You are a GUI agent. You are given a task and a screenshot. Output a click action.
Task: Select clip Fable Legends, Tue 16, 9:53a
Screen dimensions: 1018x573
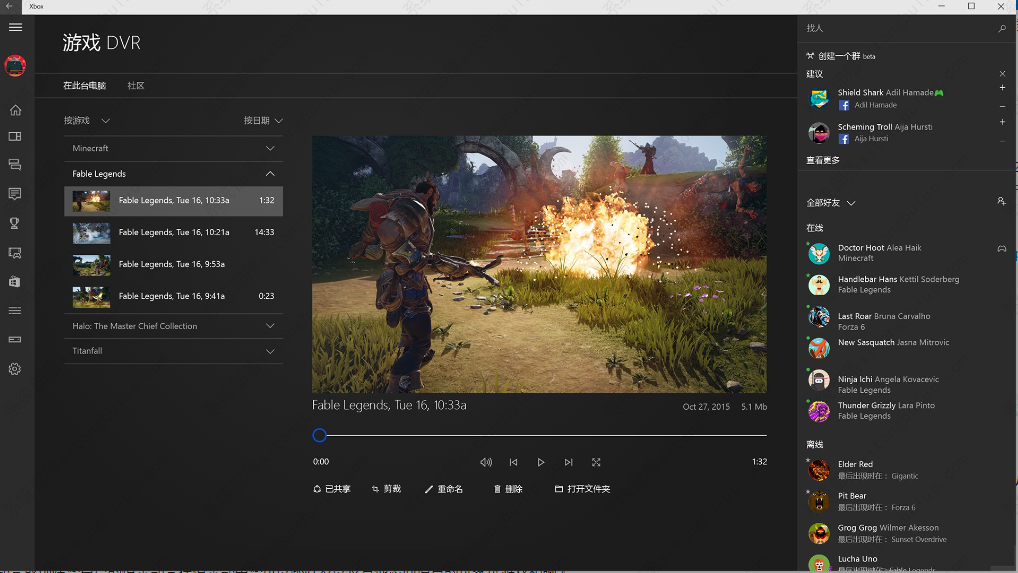tap(173, 264)
